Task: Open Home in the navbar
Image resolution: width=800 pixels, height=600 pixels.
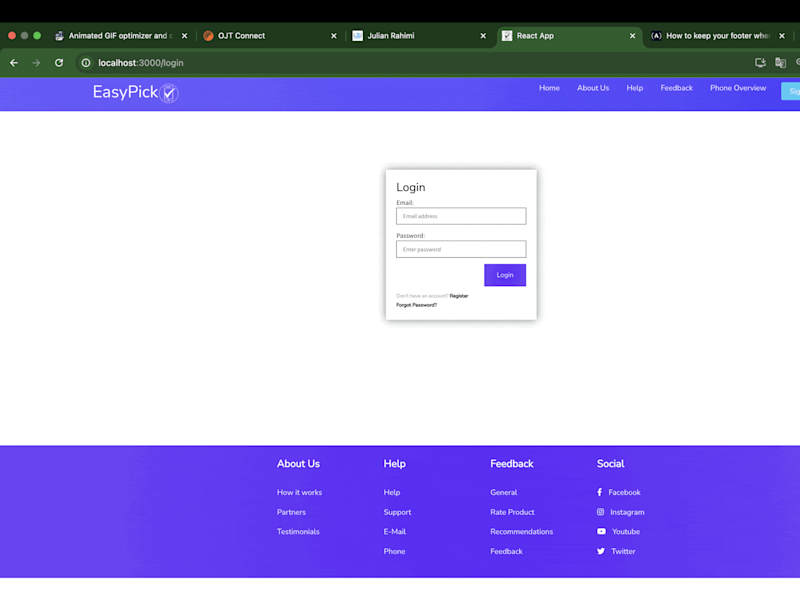Action: click(x=549, y=88)
